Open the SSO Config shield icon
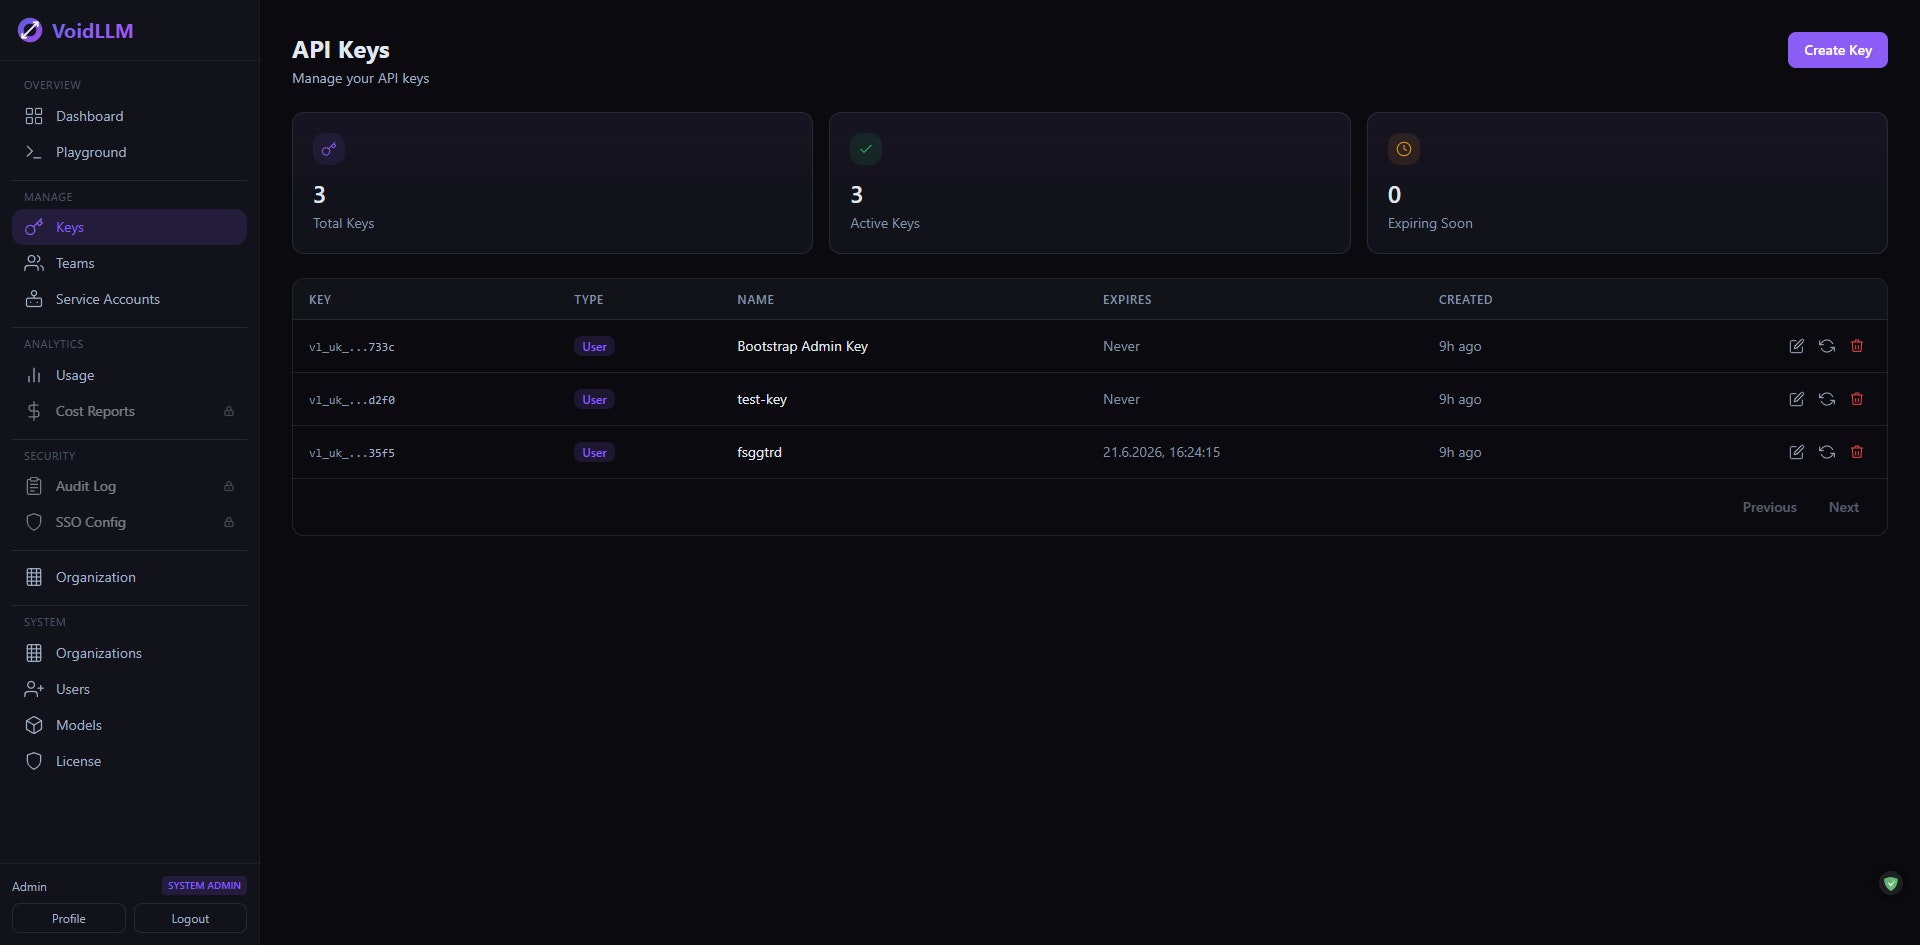Image resolution: width=1920 pixels, height=945 pixels. pyautogui.click(x=34, y=522)
